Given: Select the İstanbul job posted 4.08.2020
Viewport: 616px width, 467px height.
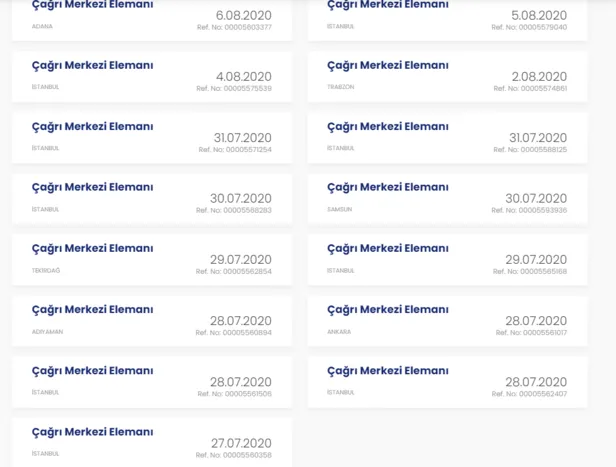Looking at the screenshot, I should click(92, 66).
